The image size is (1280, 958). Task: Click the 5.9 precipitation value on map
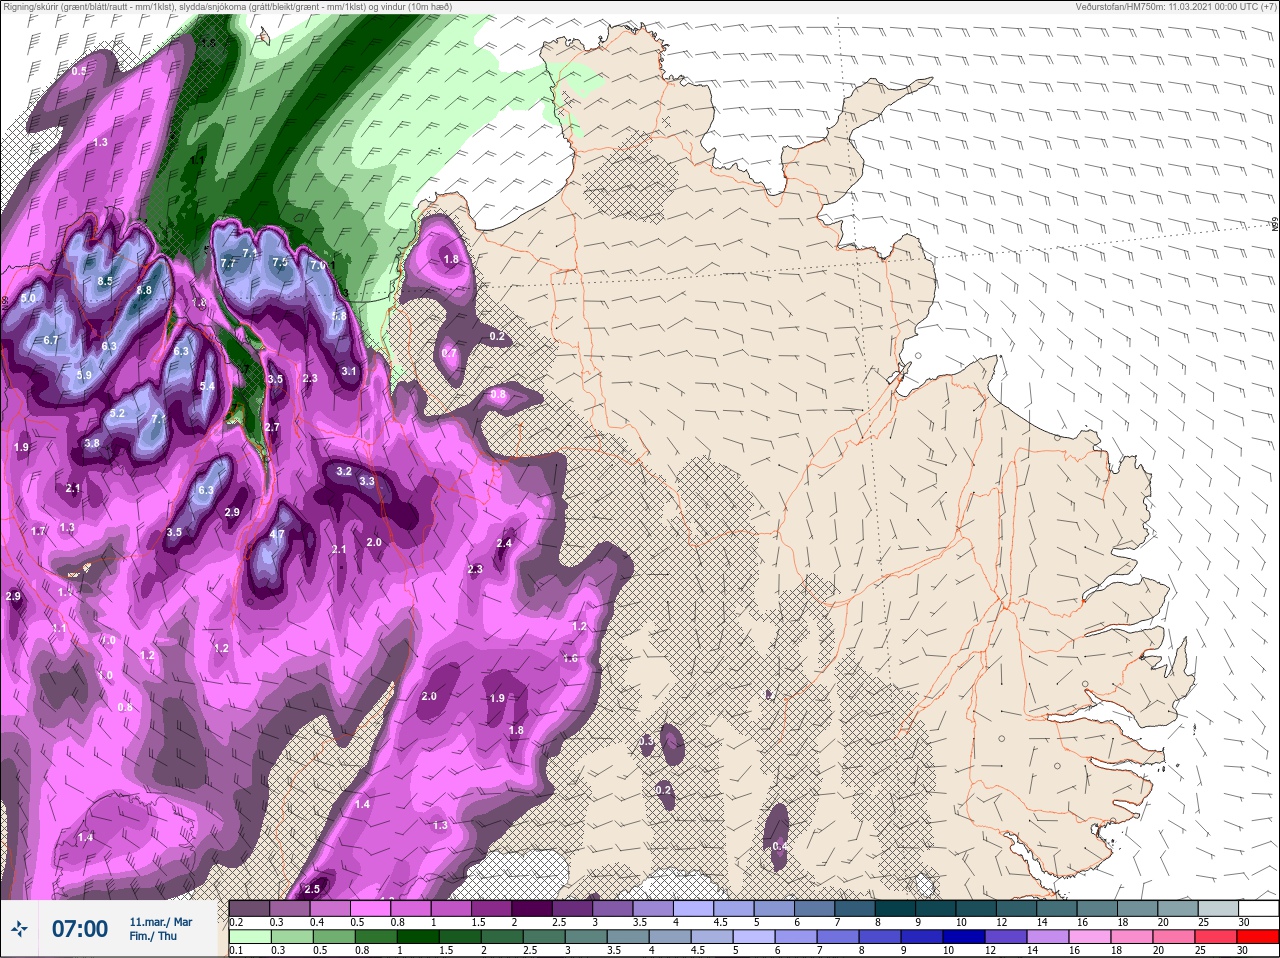click(84, 375)
